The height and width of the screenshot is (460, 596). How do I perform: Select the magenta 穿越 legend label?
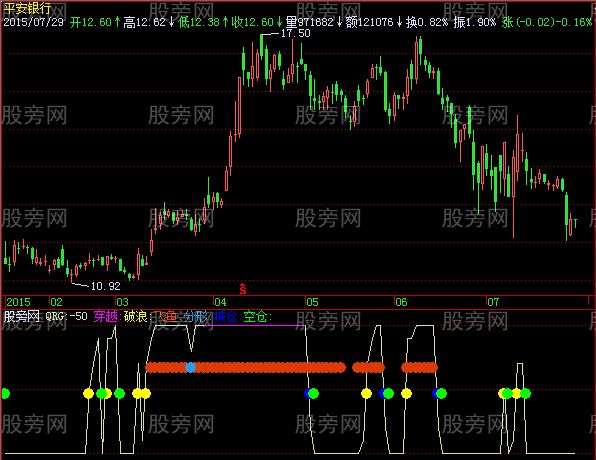tap(106, 316)
